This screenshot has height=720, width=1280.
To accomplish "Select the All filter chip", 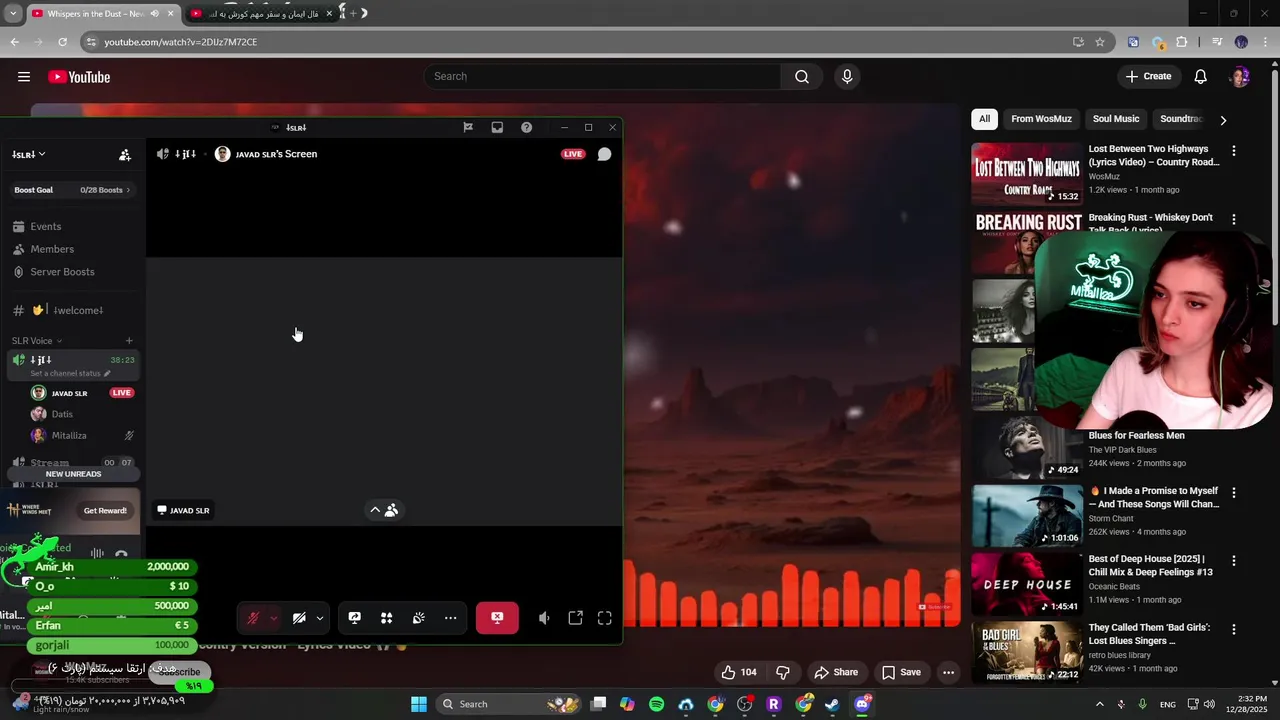I will click(x=984, y=119).
